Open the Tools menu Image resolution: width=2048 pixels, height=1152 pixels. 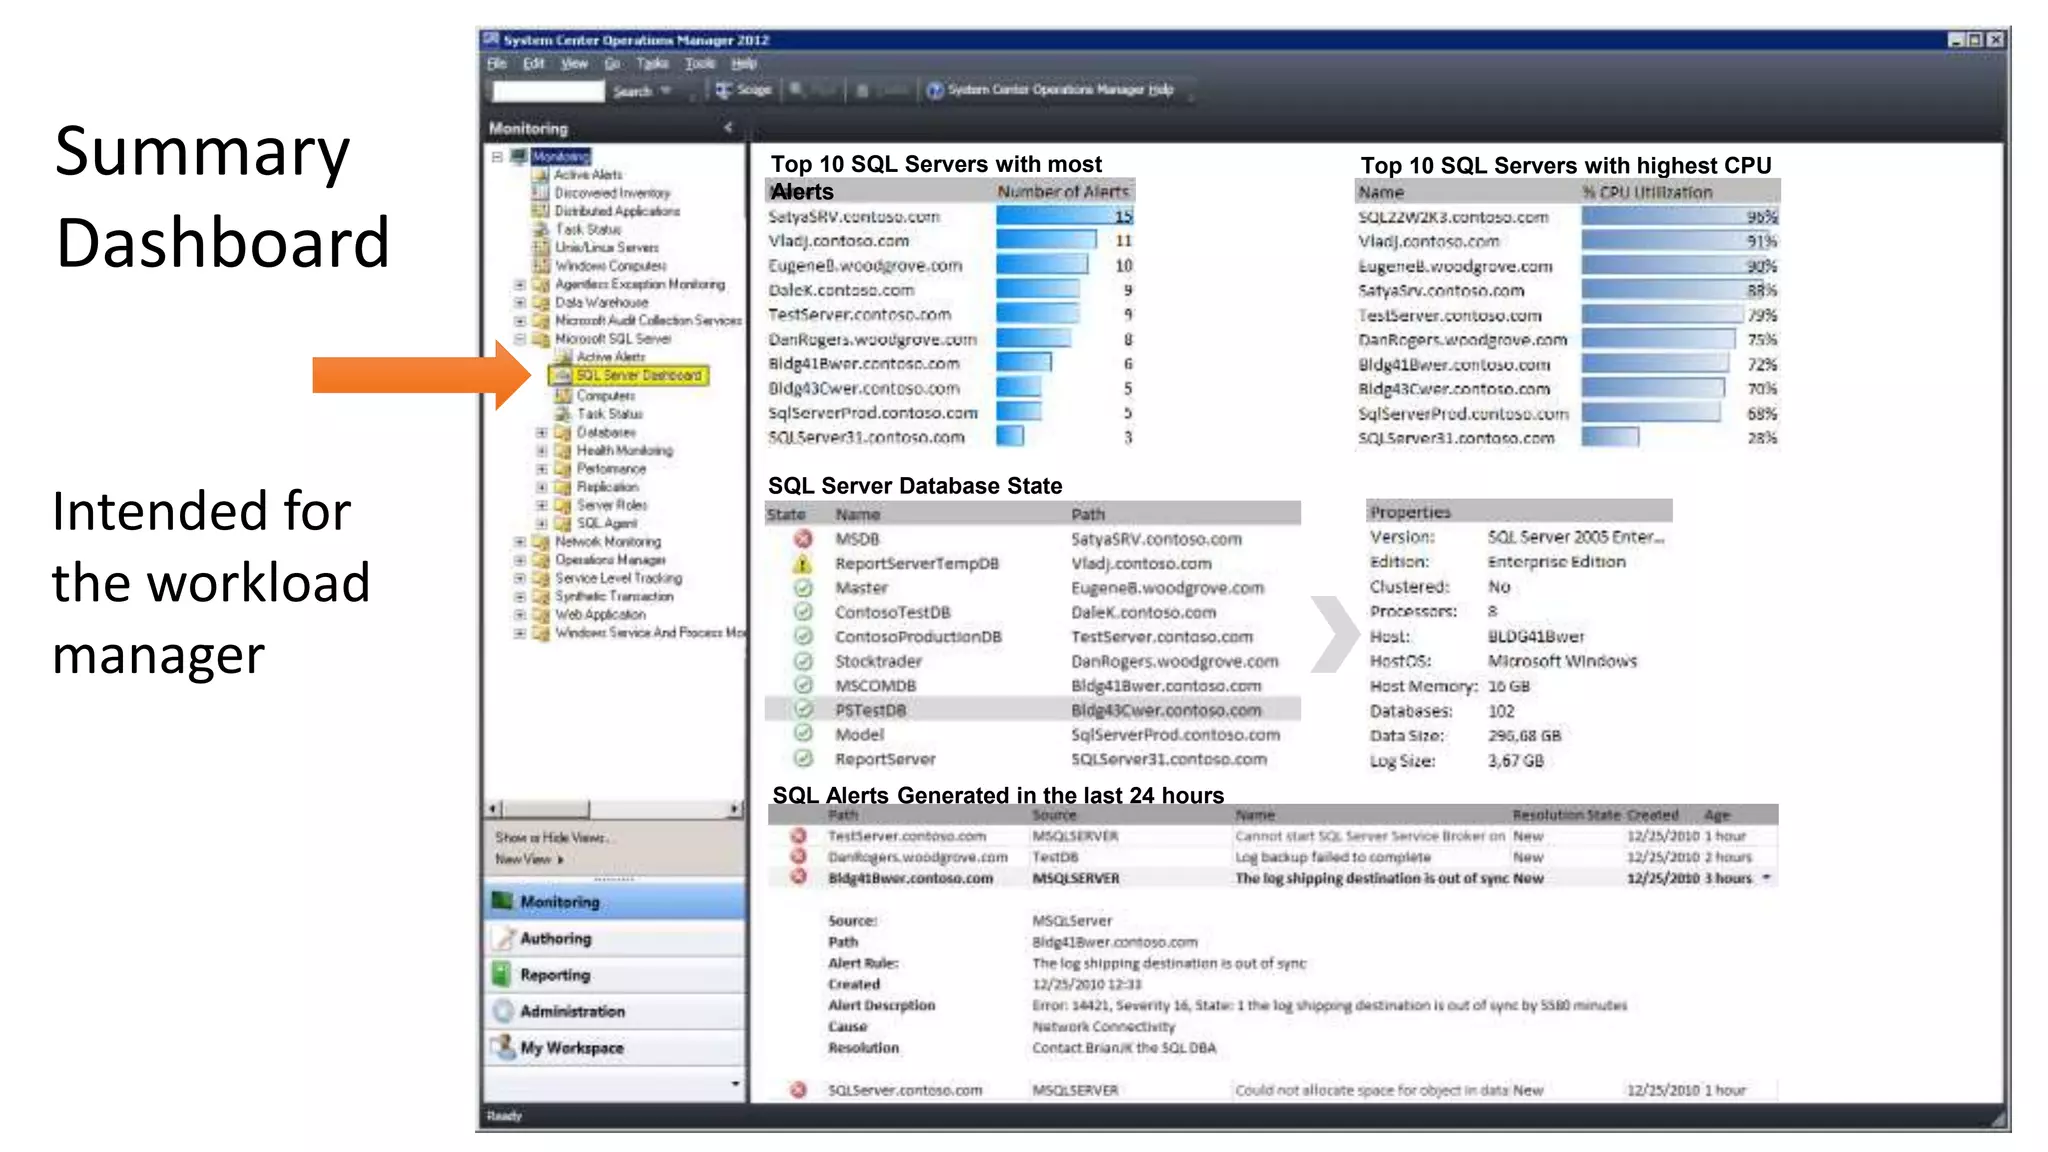tap(699, 63)
